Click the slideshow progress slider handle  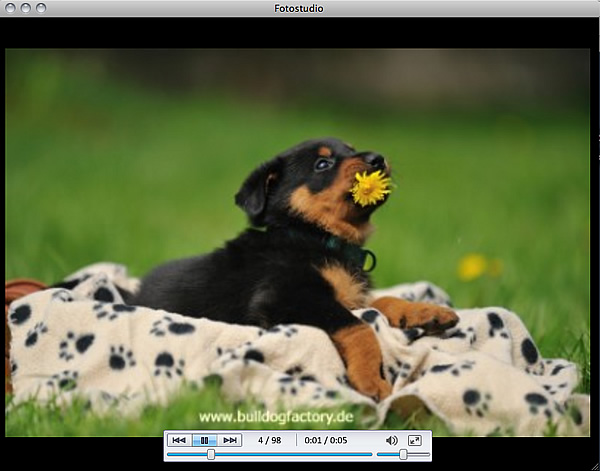[211, 455]
